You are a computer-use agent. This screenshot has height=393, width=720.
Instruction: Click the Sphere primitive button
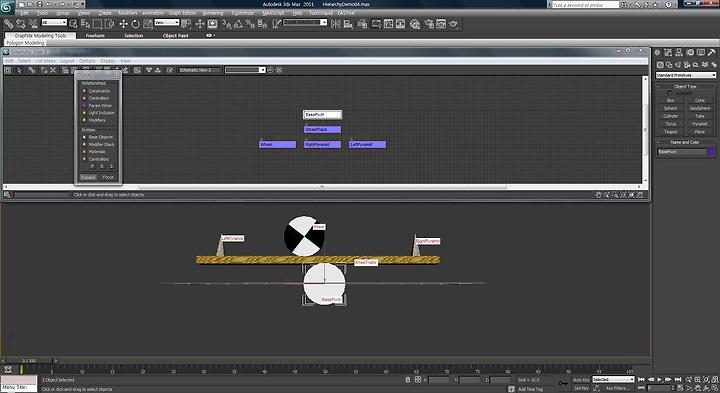tap(670, 108)
